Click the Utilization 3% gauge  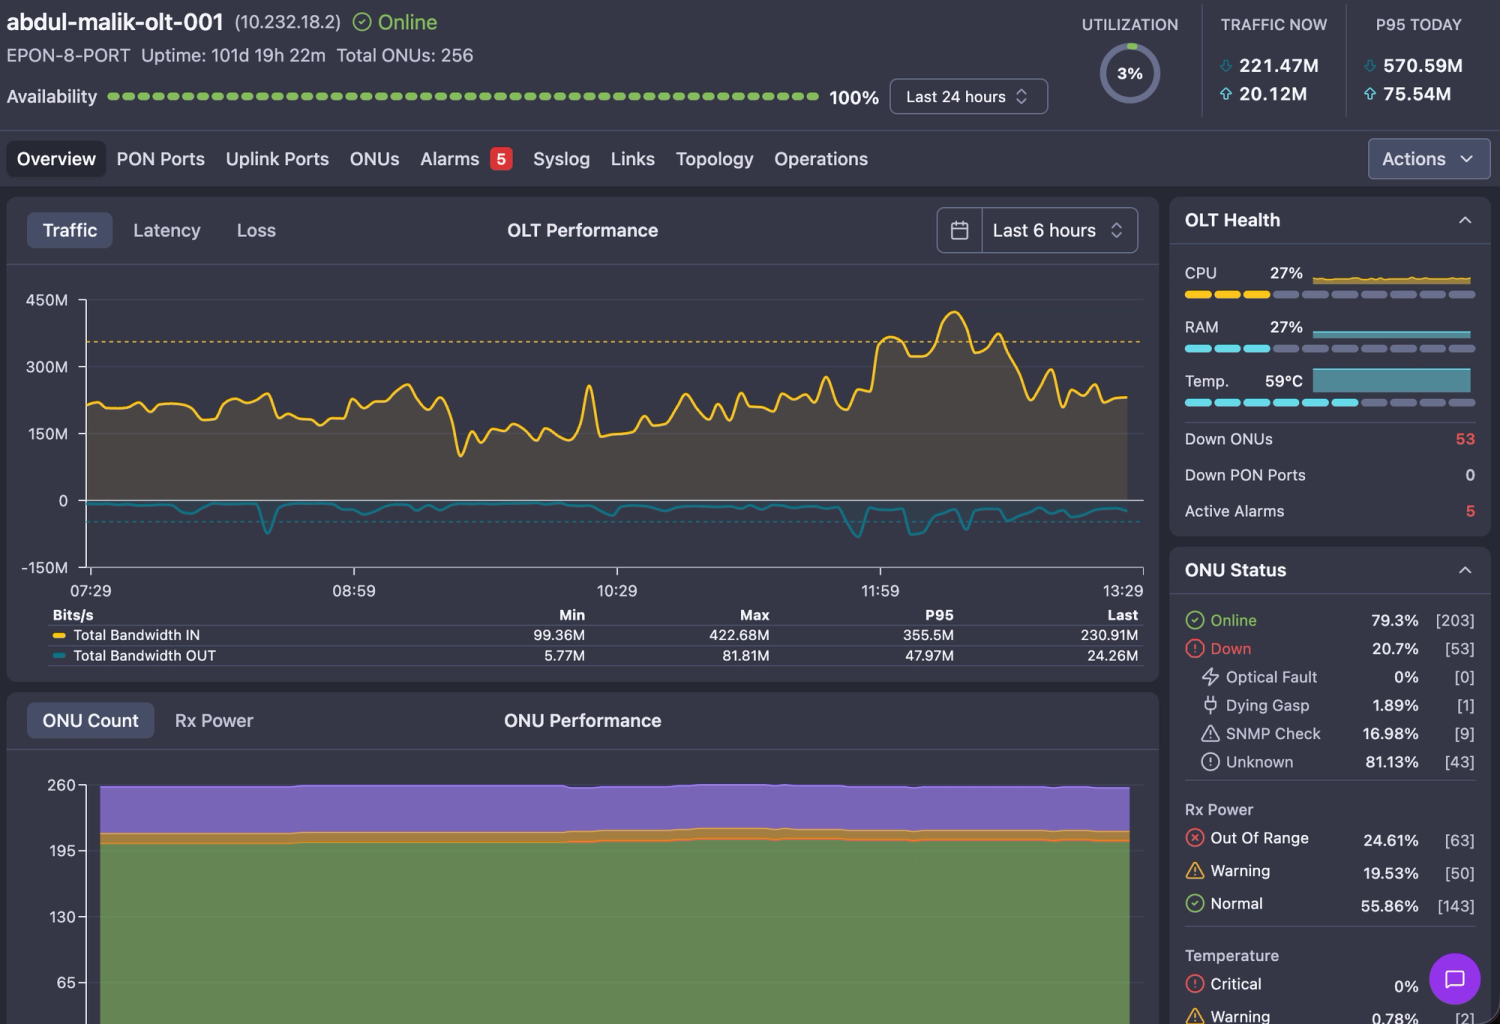[1130, 73]
